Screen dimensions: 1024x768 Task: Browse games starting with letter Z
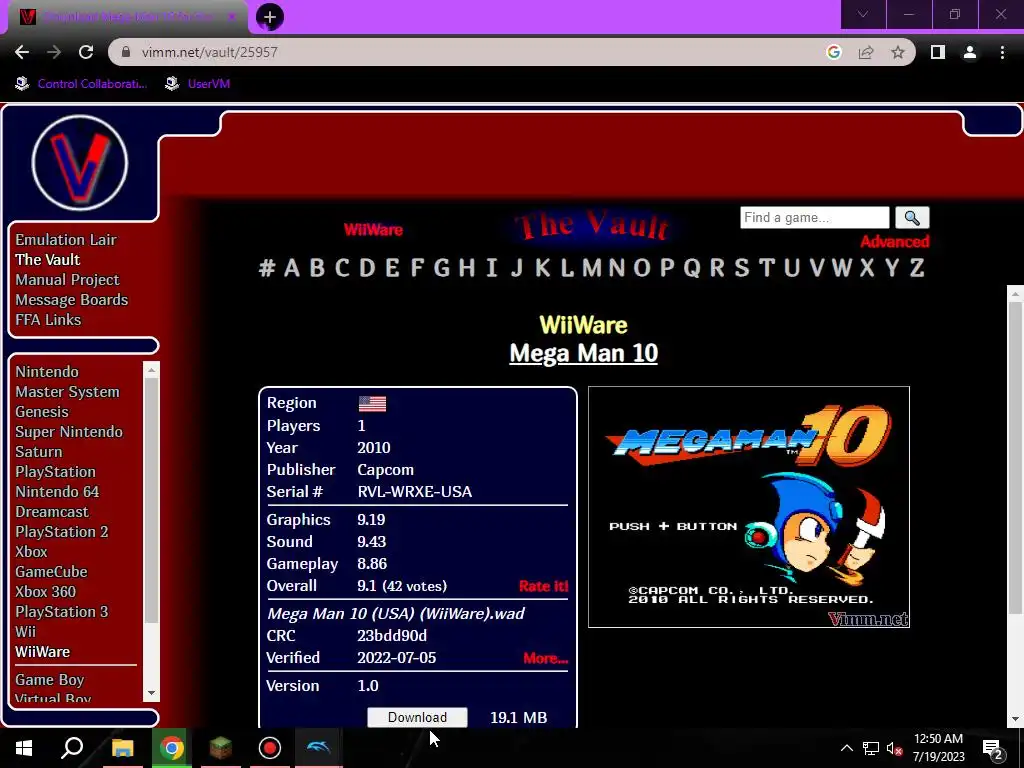coord(917,268)
